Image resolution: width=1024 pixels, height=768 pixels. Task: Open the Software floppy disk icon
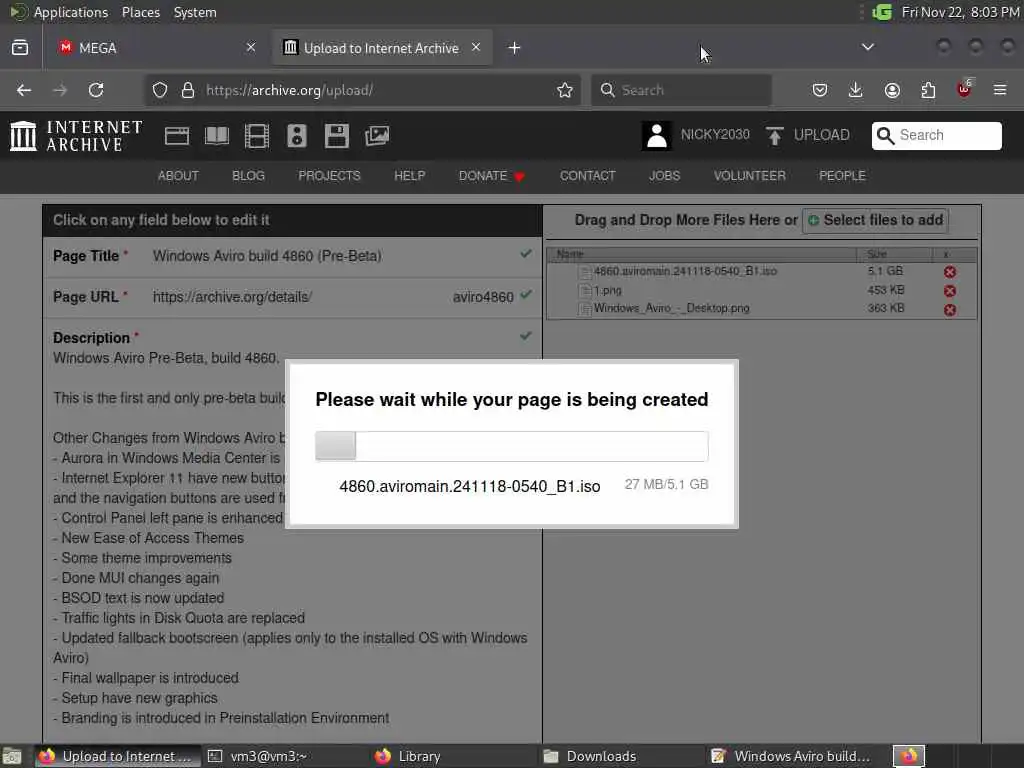click(337, 136)
